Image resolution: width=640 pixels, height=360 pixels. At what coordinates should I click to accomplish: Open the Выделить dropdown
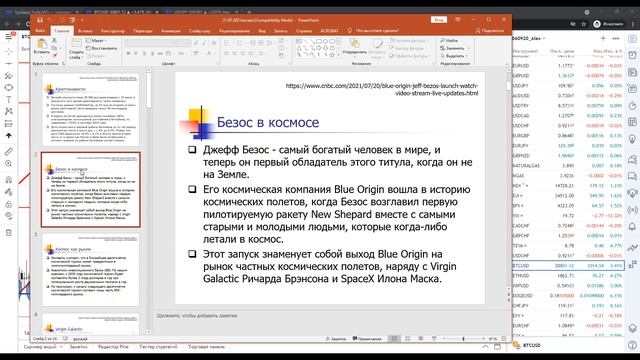coord(453,56)
